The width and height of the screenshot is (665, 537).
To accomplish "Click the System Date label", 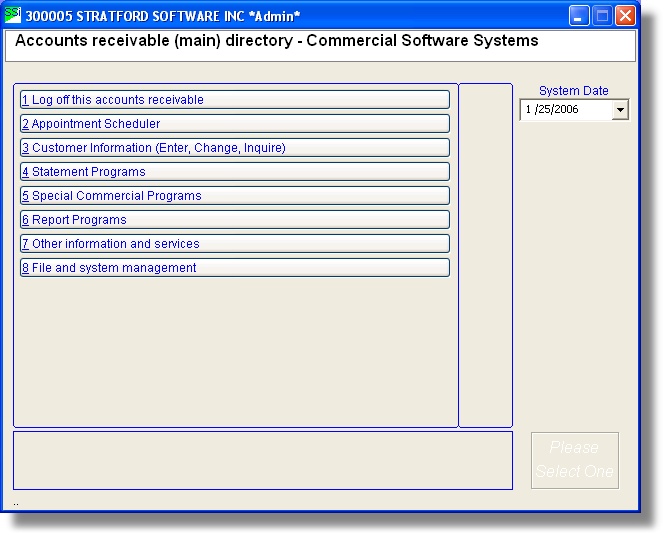I will pyautogui.click(x=573, y=91).
